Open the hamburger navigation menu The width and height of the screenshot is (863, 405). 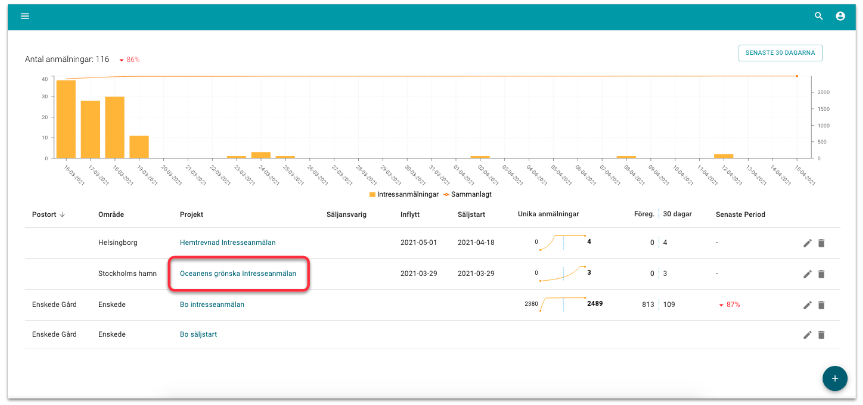pyautogui.click(x=25, y=16)
